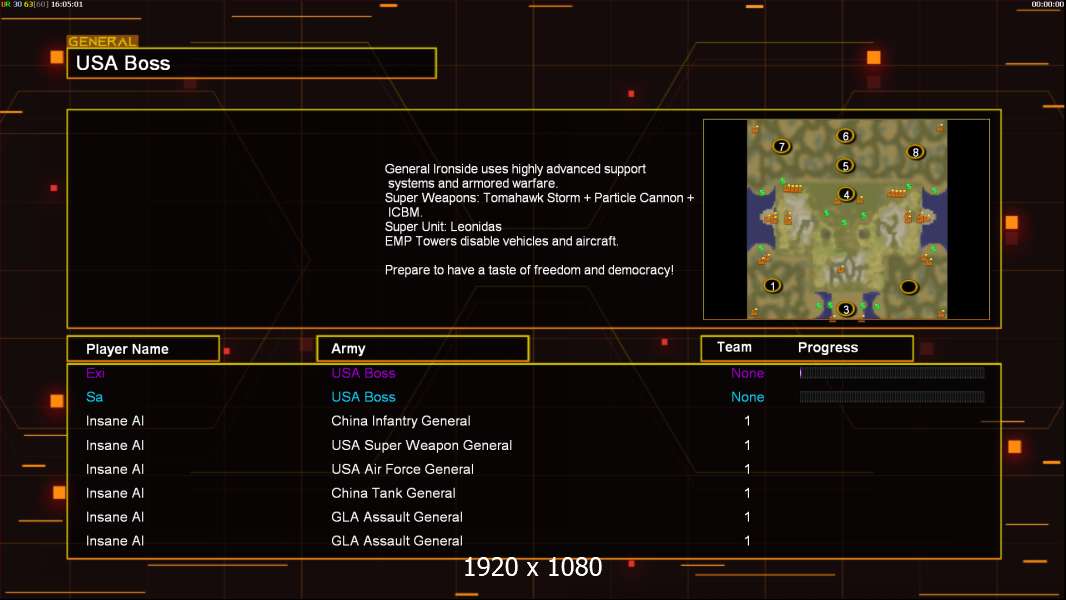Click the 'Super Unit: Leonidas' line
Image resolution: width=1066 pixels, height=600 pixels.
coord(443,226)
